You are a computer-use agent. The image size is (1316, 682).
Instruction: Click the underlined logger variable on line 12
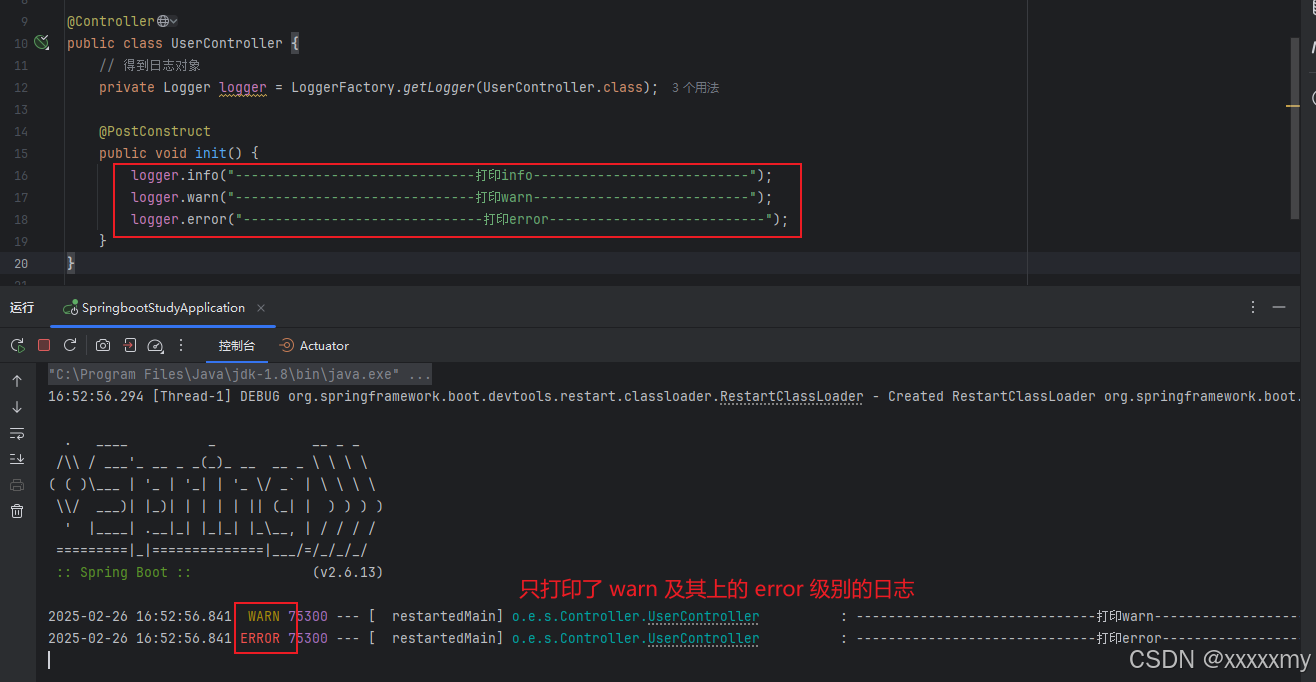point(243,87)
